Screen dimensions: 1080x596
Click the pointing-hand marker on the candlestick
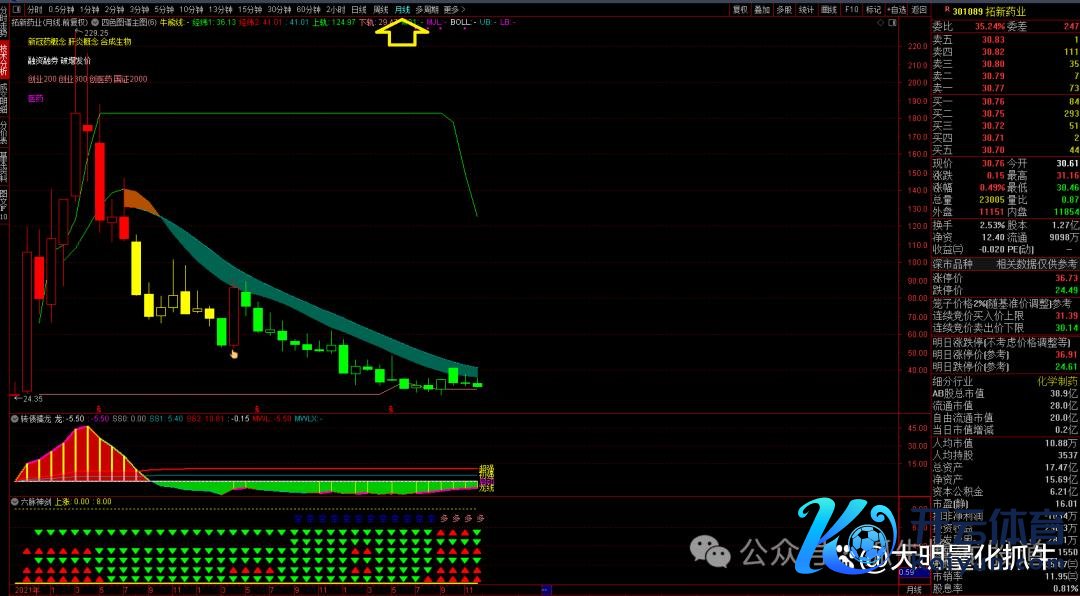235,352
